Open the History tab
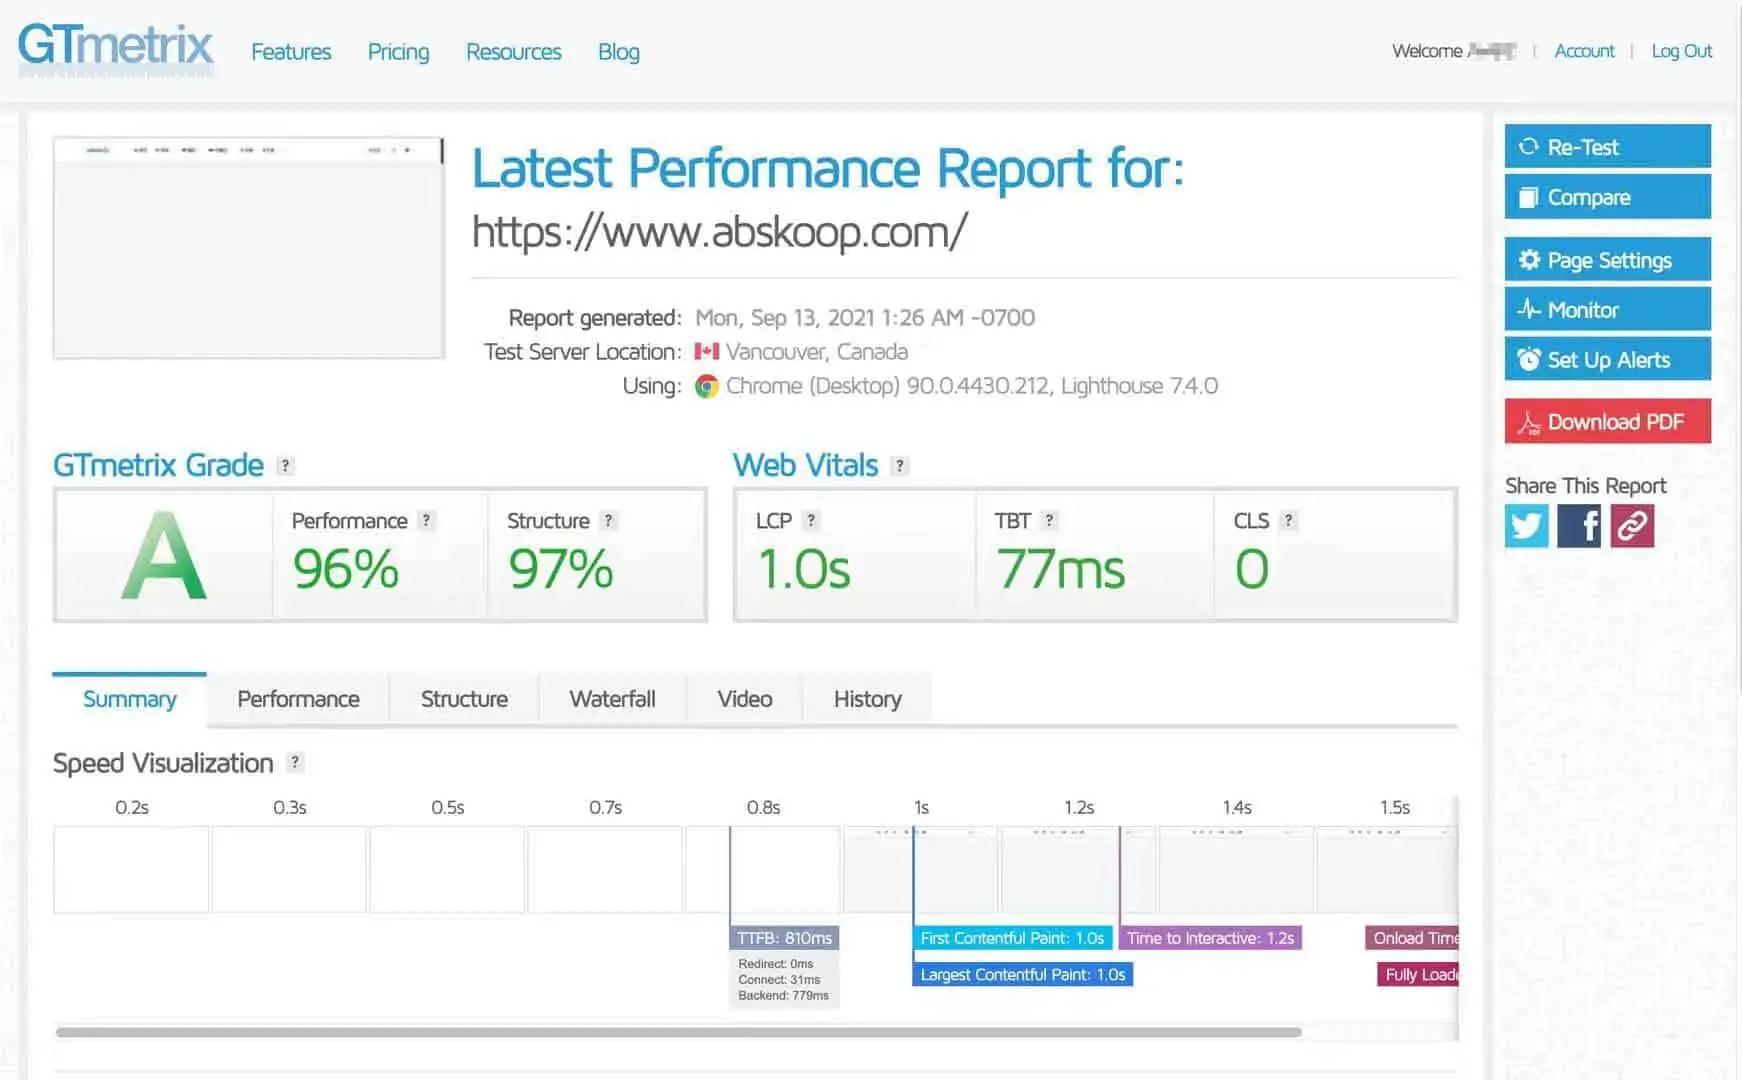Image resolution: width=1742 pixels, height=1080 pixels. point(867,699)
